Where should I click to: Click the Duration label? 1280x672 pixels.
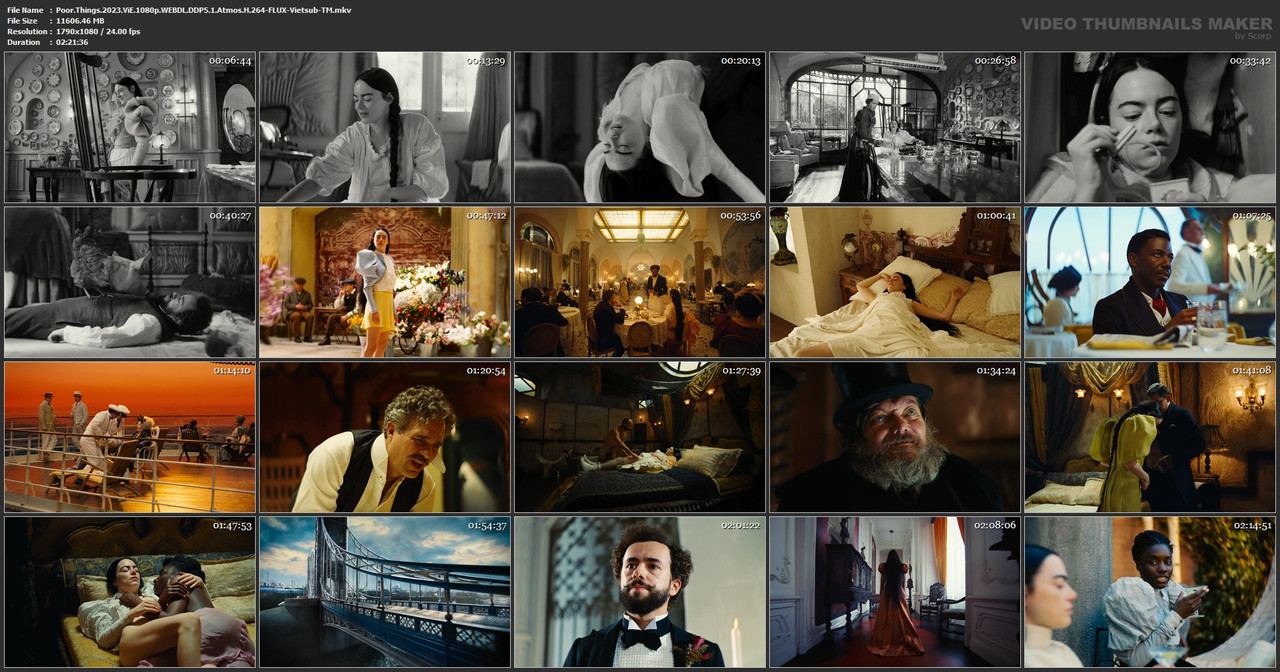(x=23, y=42)
